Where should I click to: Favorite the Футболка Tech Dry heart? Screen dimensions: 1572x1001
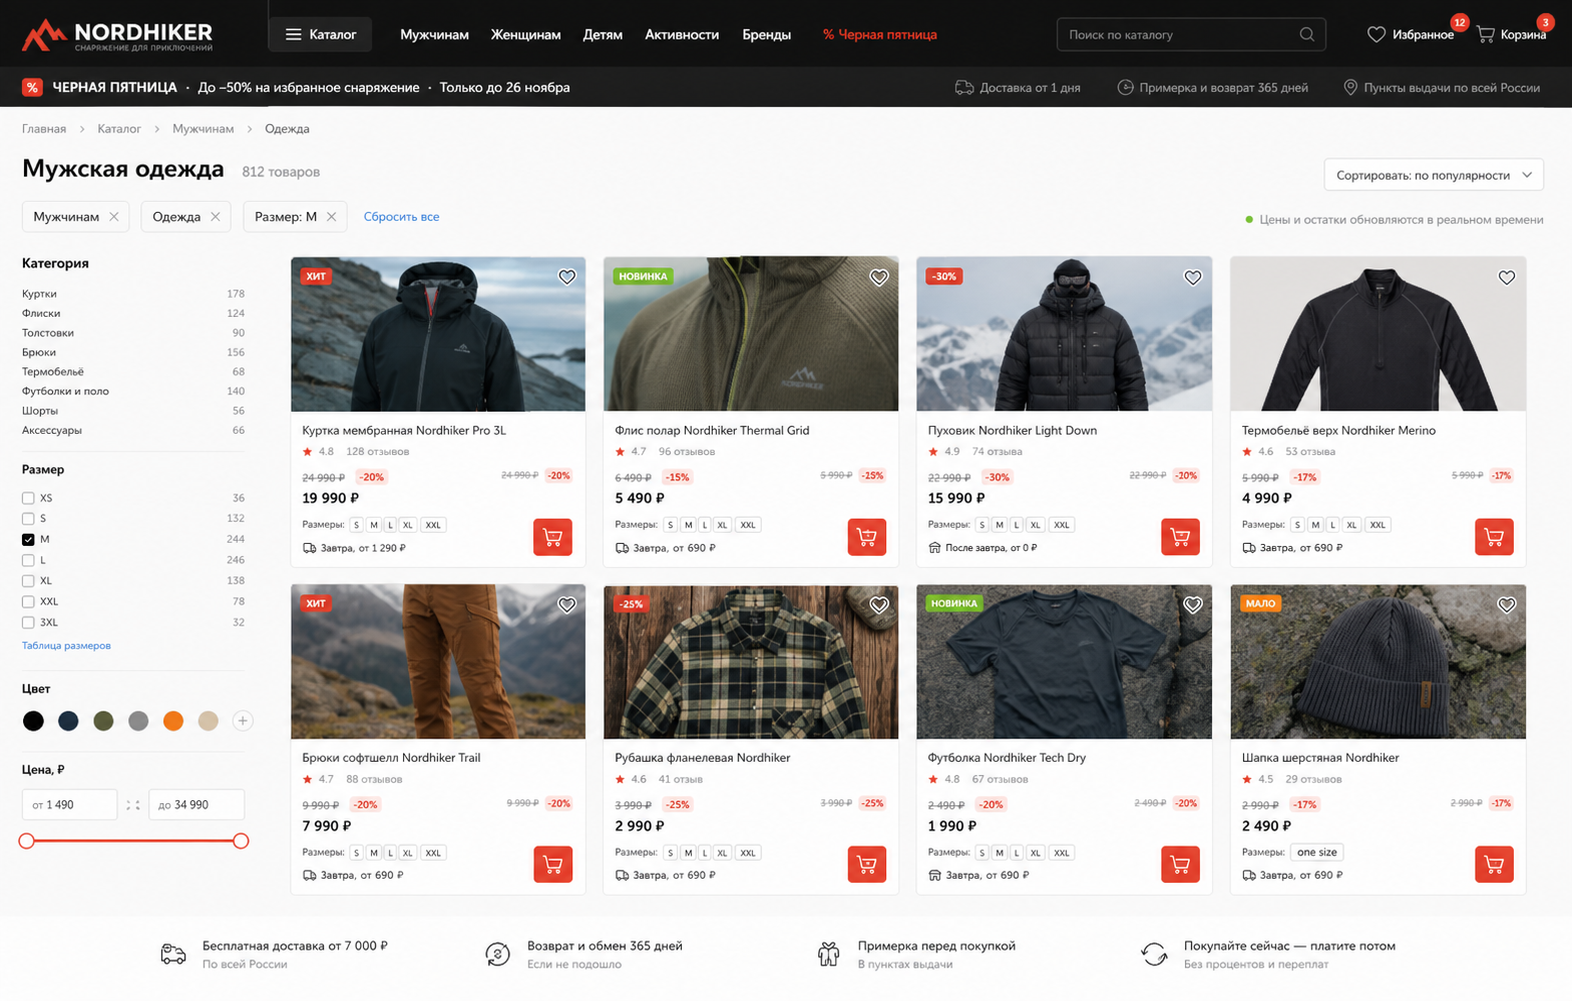(x=1193, y=604)
